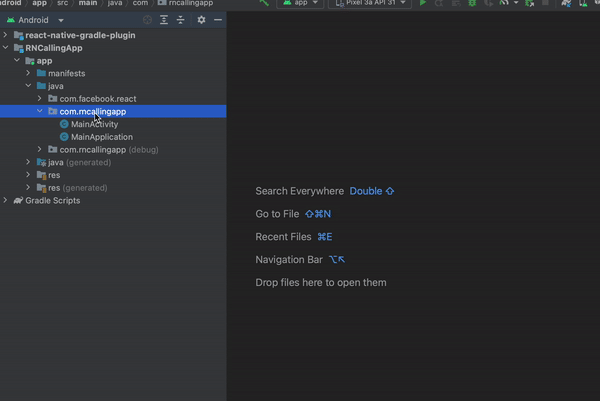Open the Pixel 3a API 31 device dropdown
This screenshot has width=600, height=401.
coord(370,3)
